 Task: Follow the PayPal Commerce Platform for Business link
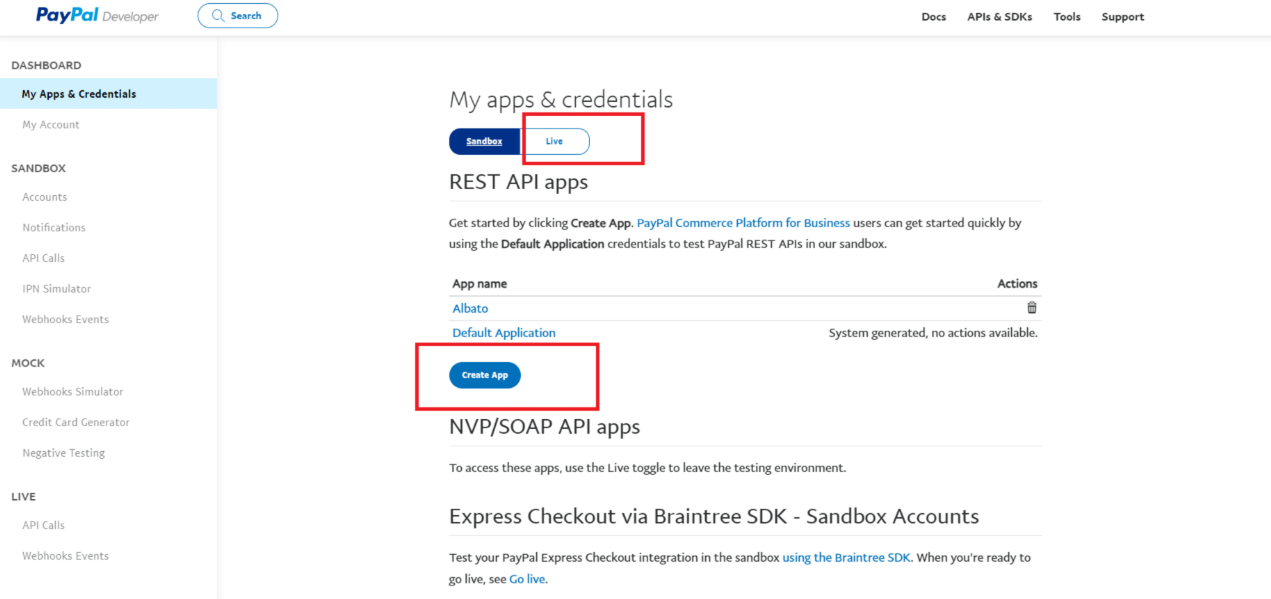(743, 223)
